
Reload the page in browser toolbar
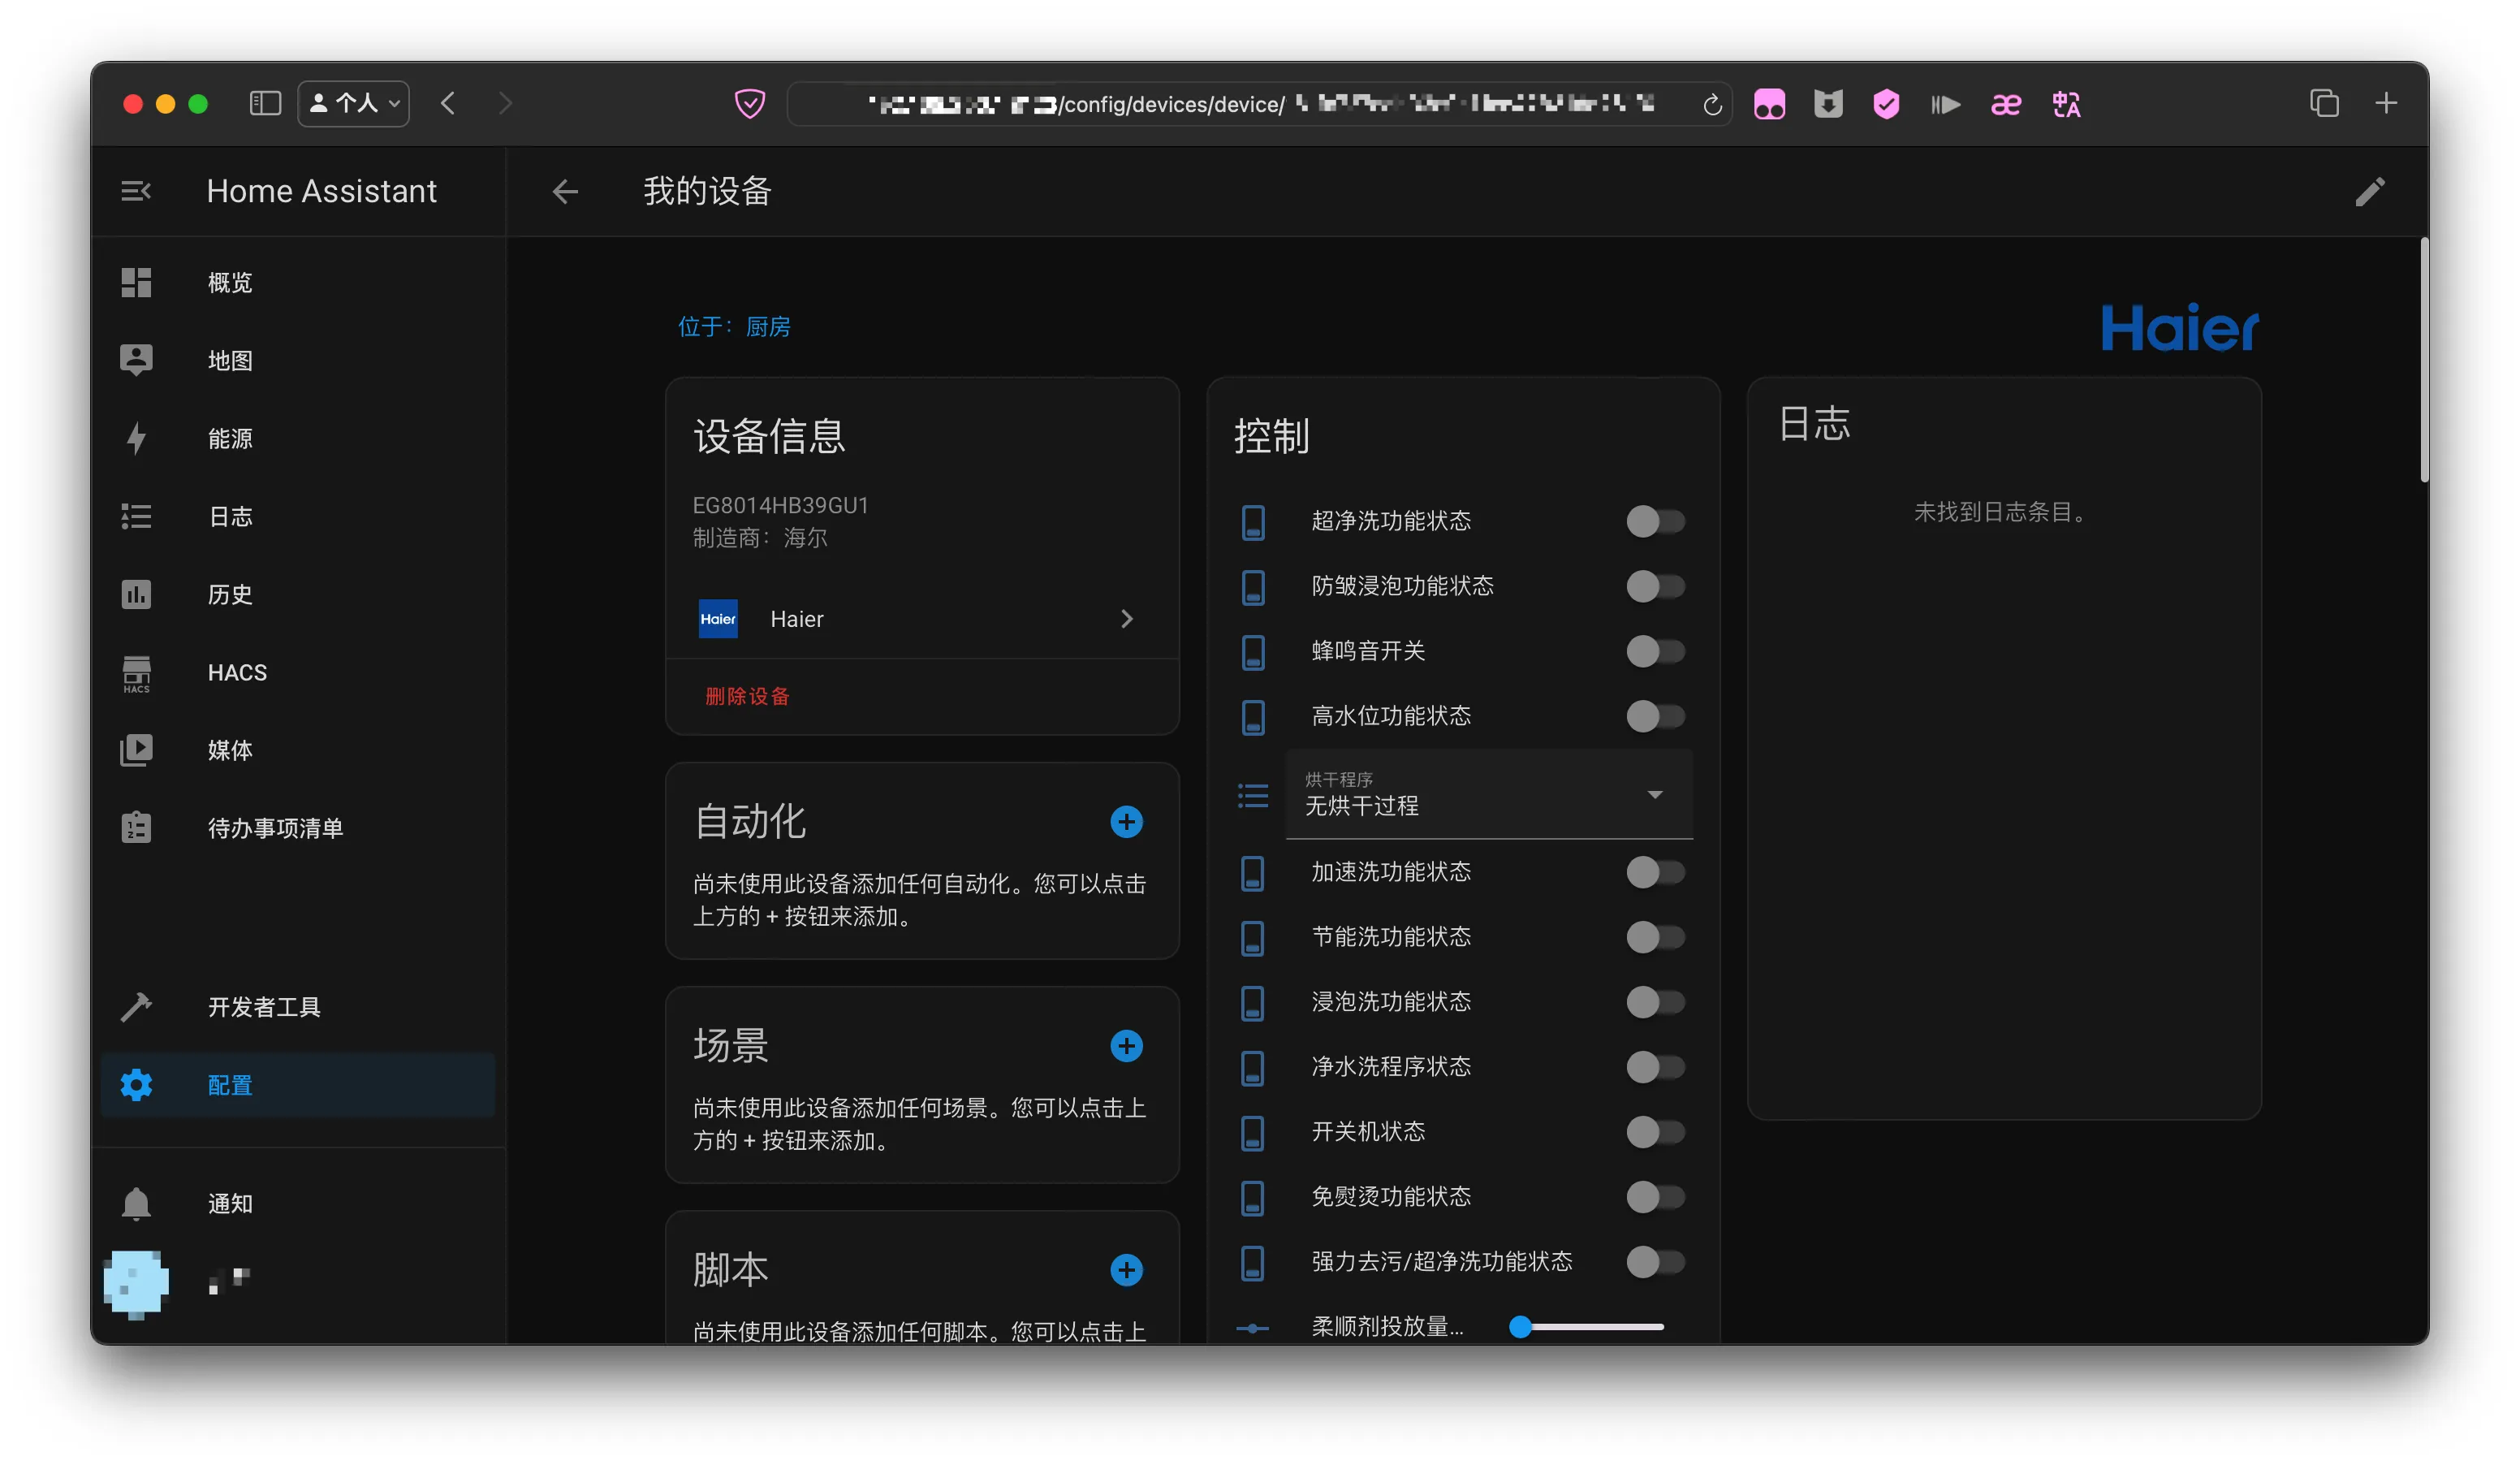[1711, 104]
